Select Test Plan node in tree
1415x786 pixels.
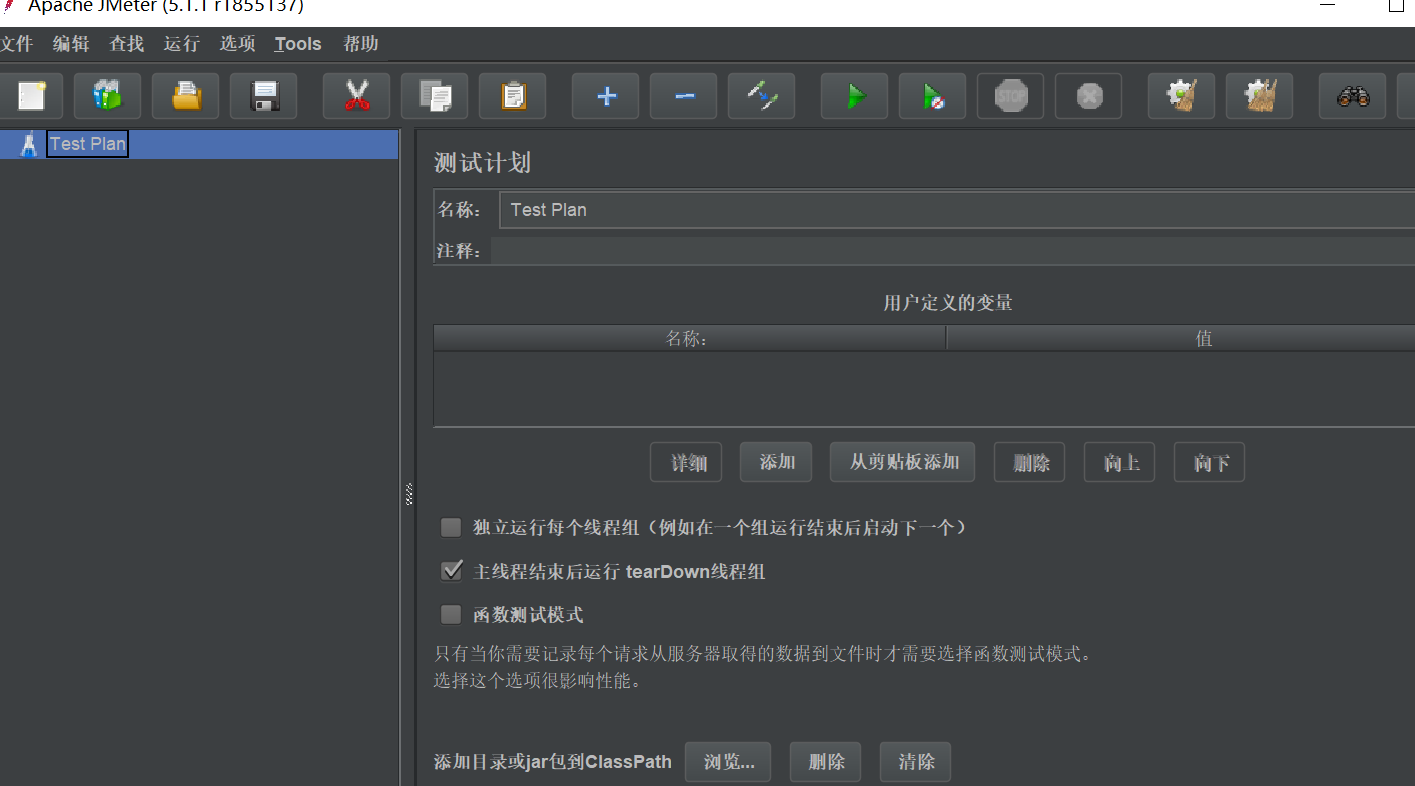pyautogui.click(x=87, y=144)
